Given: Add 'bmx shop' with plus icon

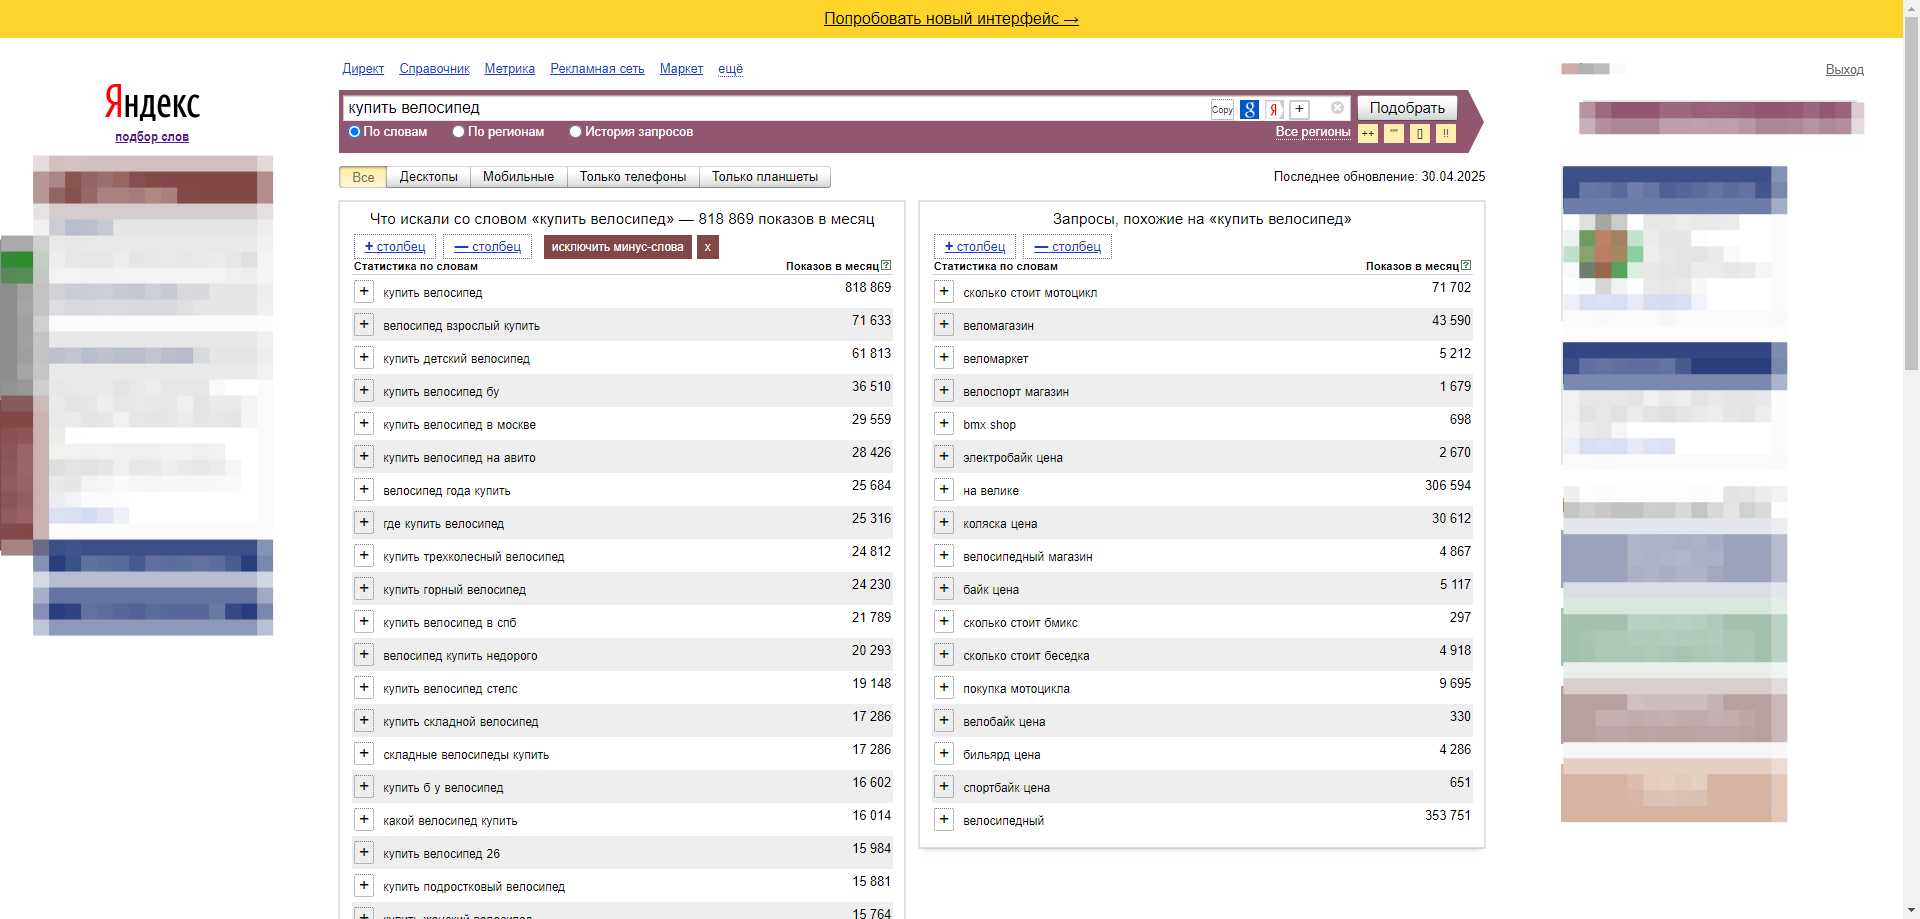Looking at the screenshot, I should coord(944,424).
